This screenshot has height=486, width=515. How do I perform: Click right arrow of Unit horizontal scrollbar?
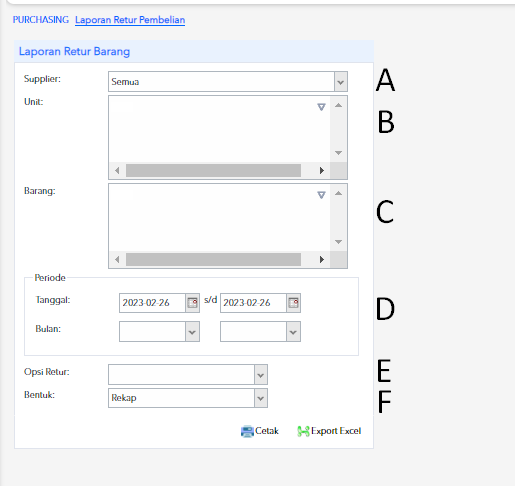[x=322, y=171]
